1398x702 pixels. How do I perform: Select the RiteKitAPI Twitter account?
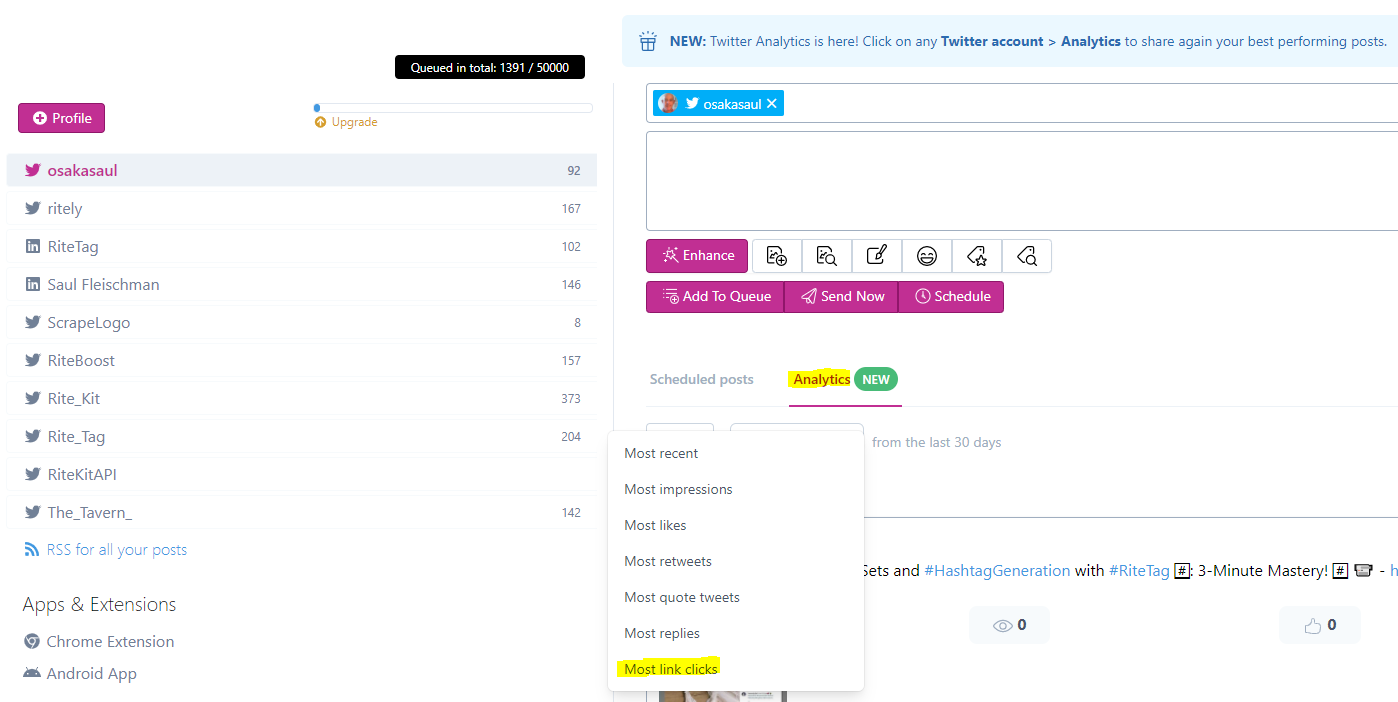(302, 474)
